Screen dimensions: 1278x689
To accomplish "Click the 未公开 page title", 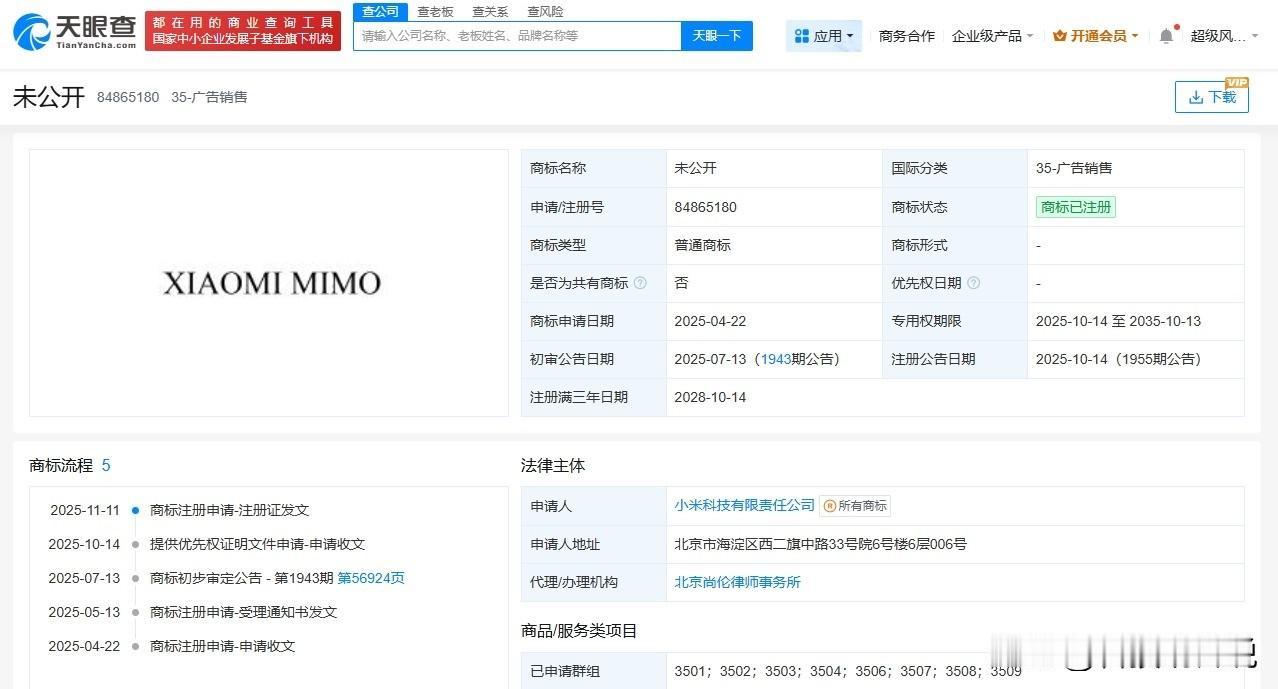I will point(48,97).
